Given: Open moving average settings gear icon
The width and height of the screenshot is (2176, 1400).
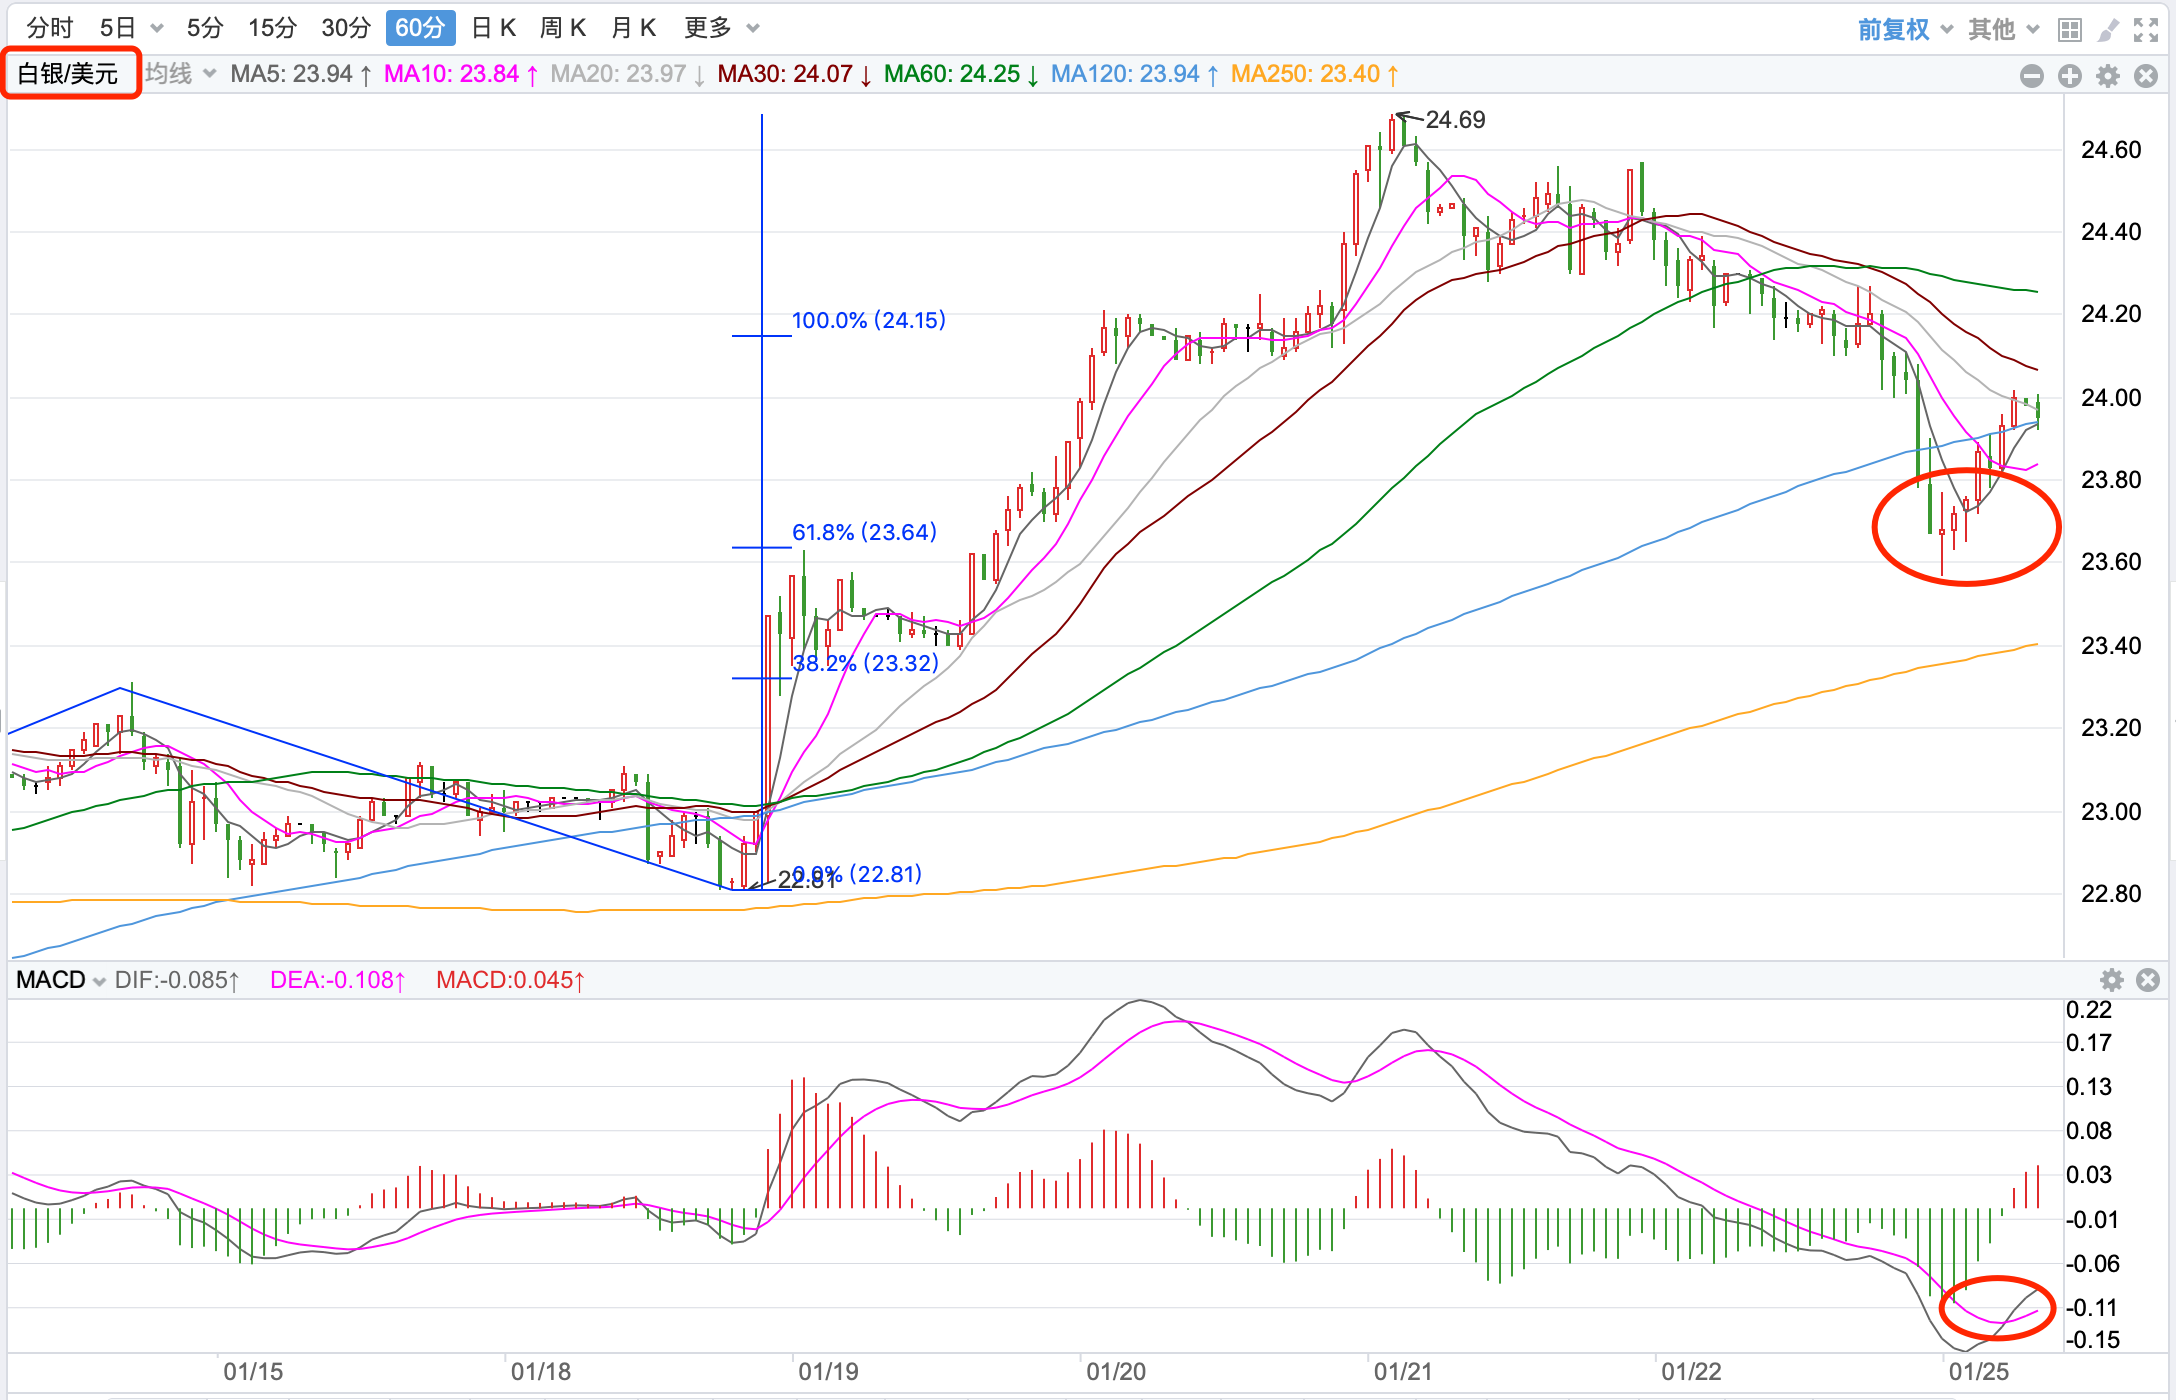Looking at the screenshot, I should tap(2107, 76).
